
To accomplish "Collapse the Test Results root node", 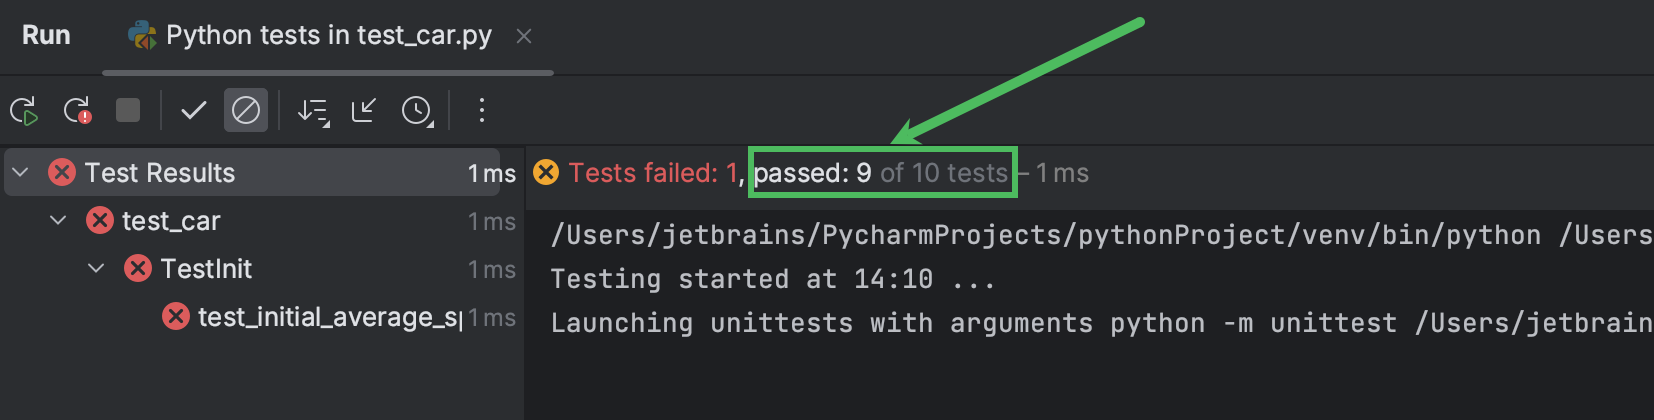I will [x=20, y=173].
